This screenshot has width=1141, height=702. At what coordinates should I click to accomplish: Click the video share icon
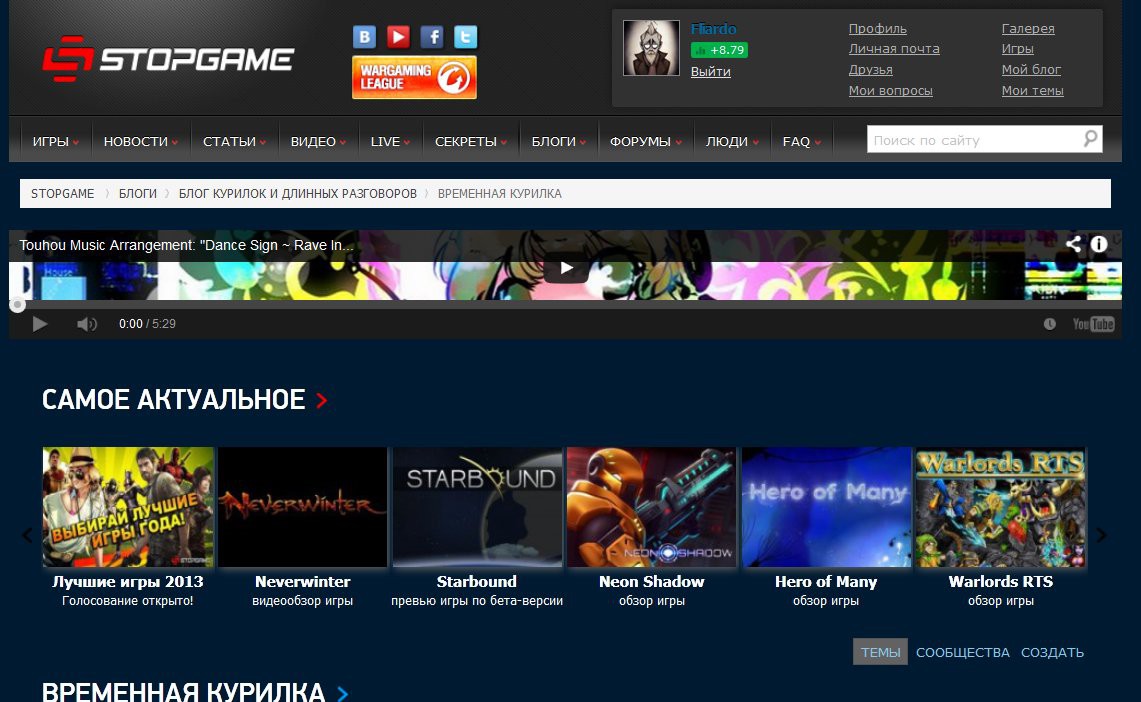pyautogui.click(x=1073, y=244)
